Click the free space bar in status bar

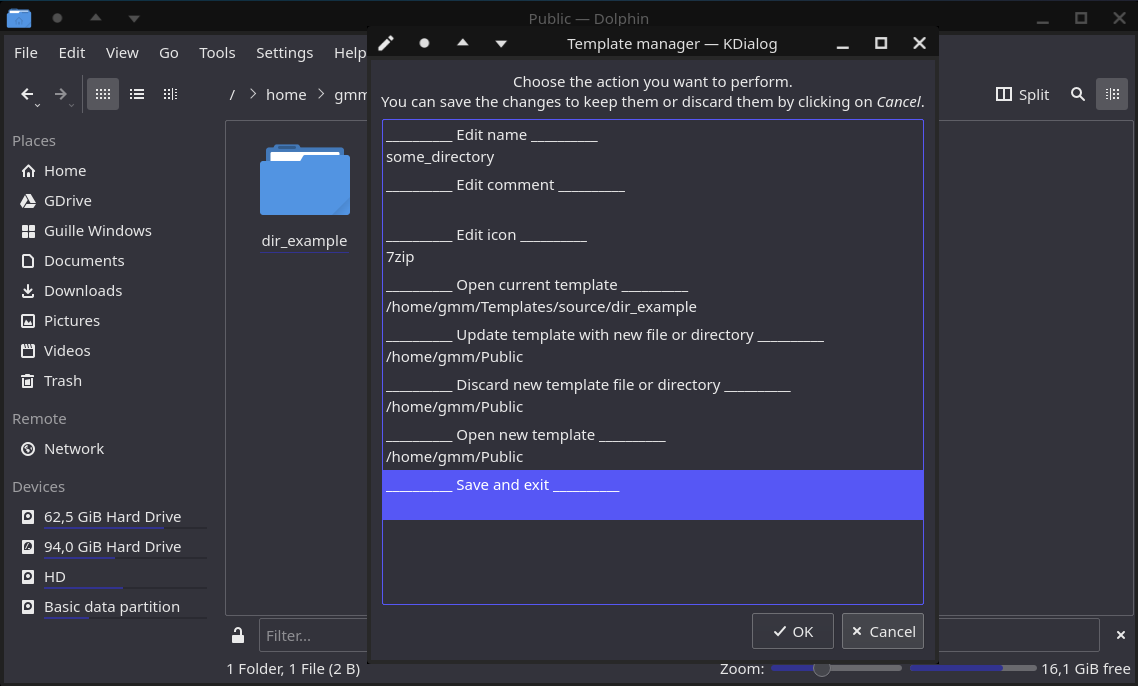pos(973,668)
